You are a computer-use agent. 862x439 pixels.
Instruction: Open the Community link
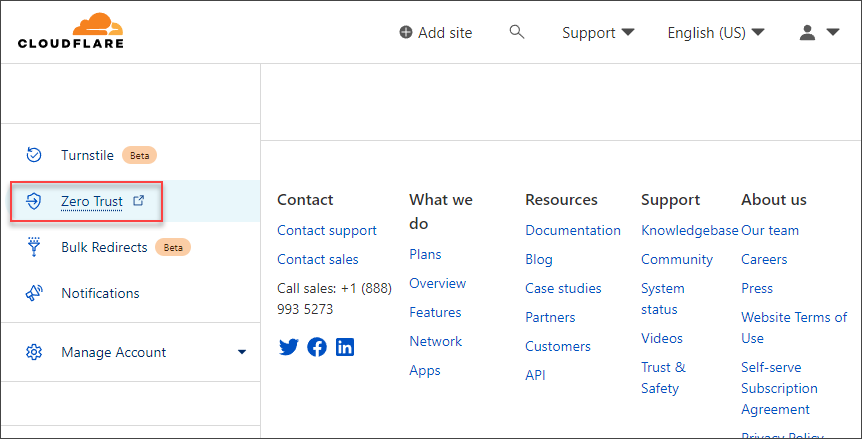[677, 259]
